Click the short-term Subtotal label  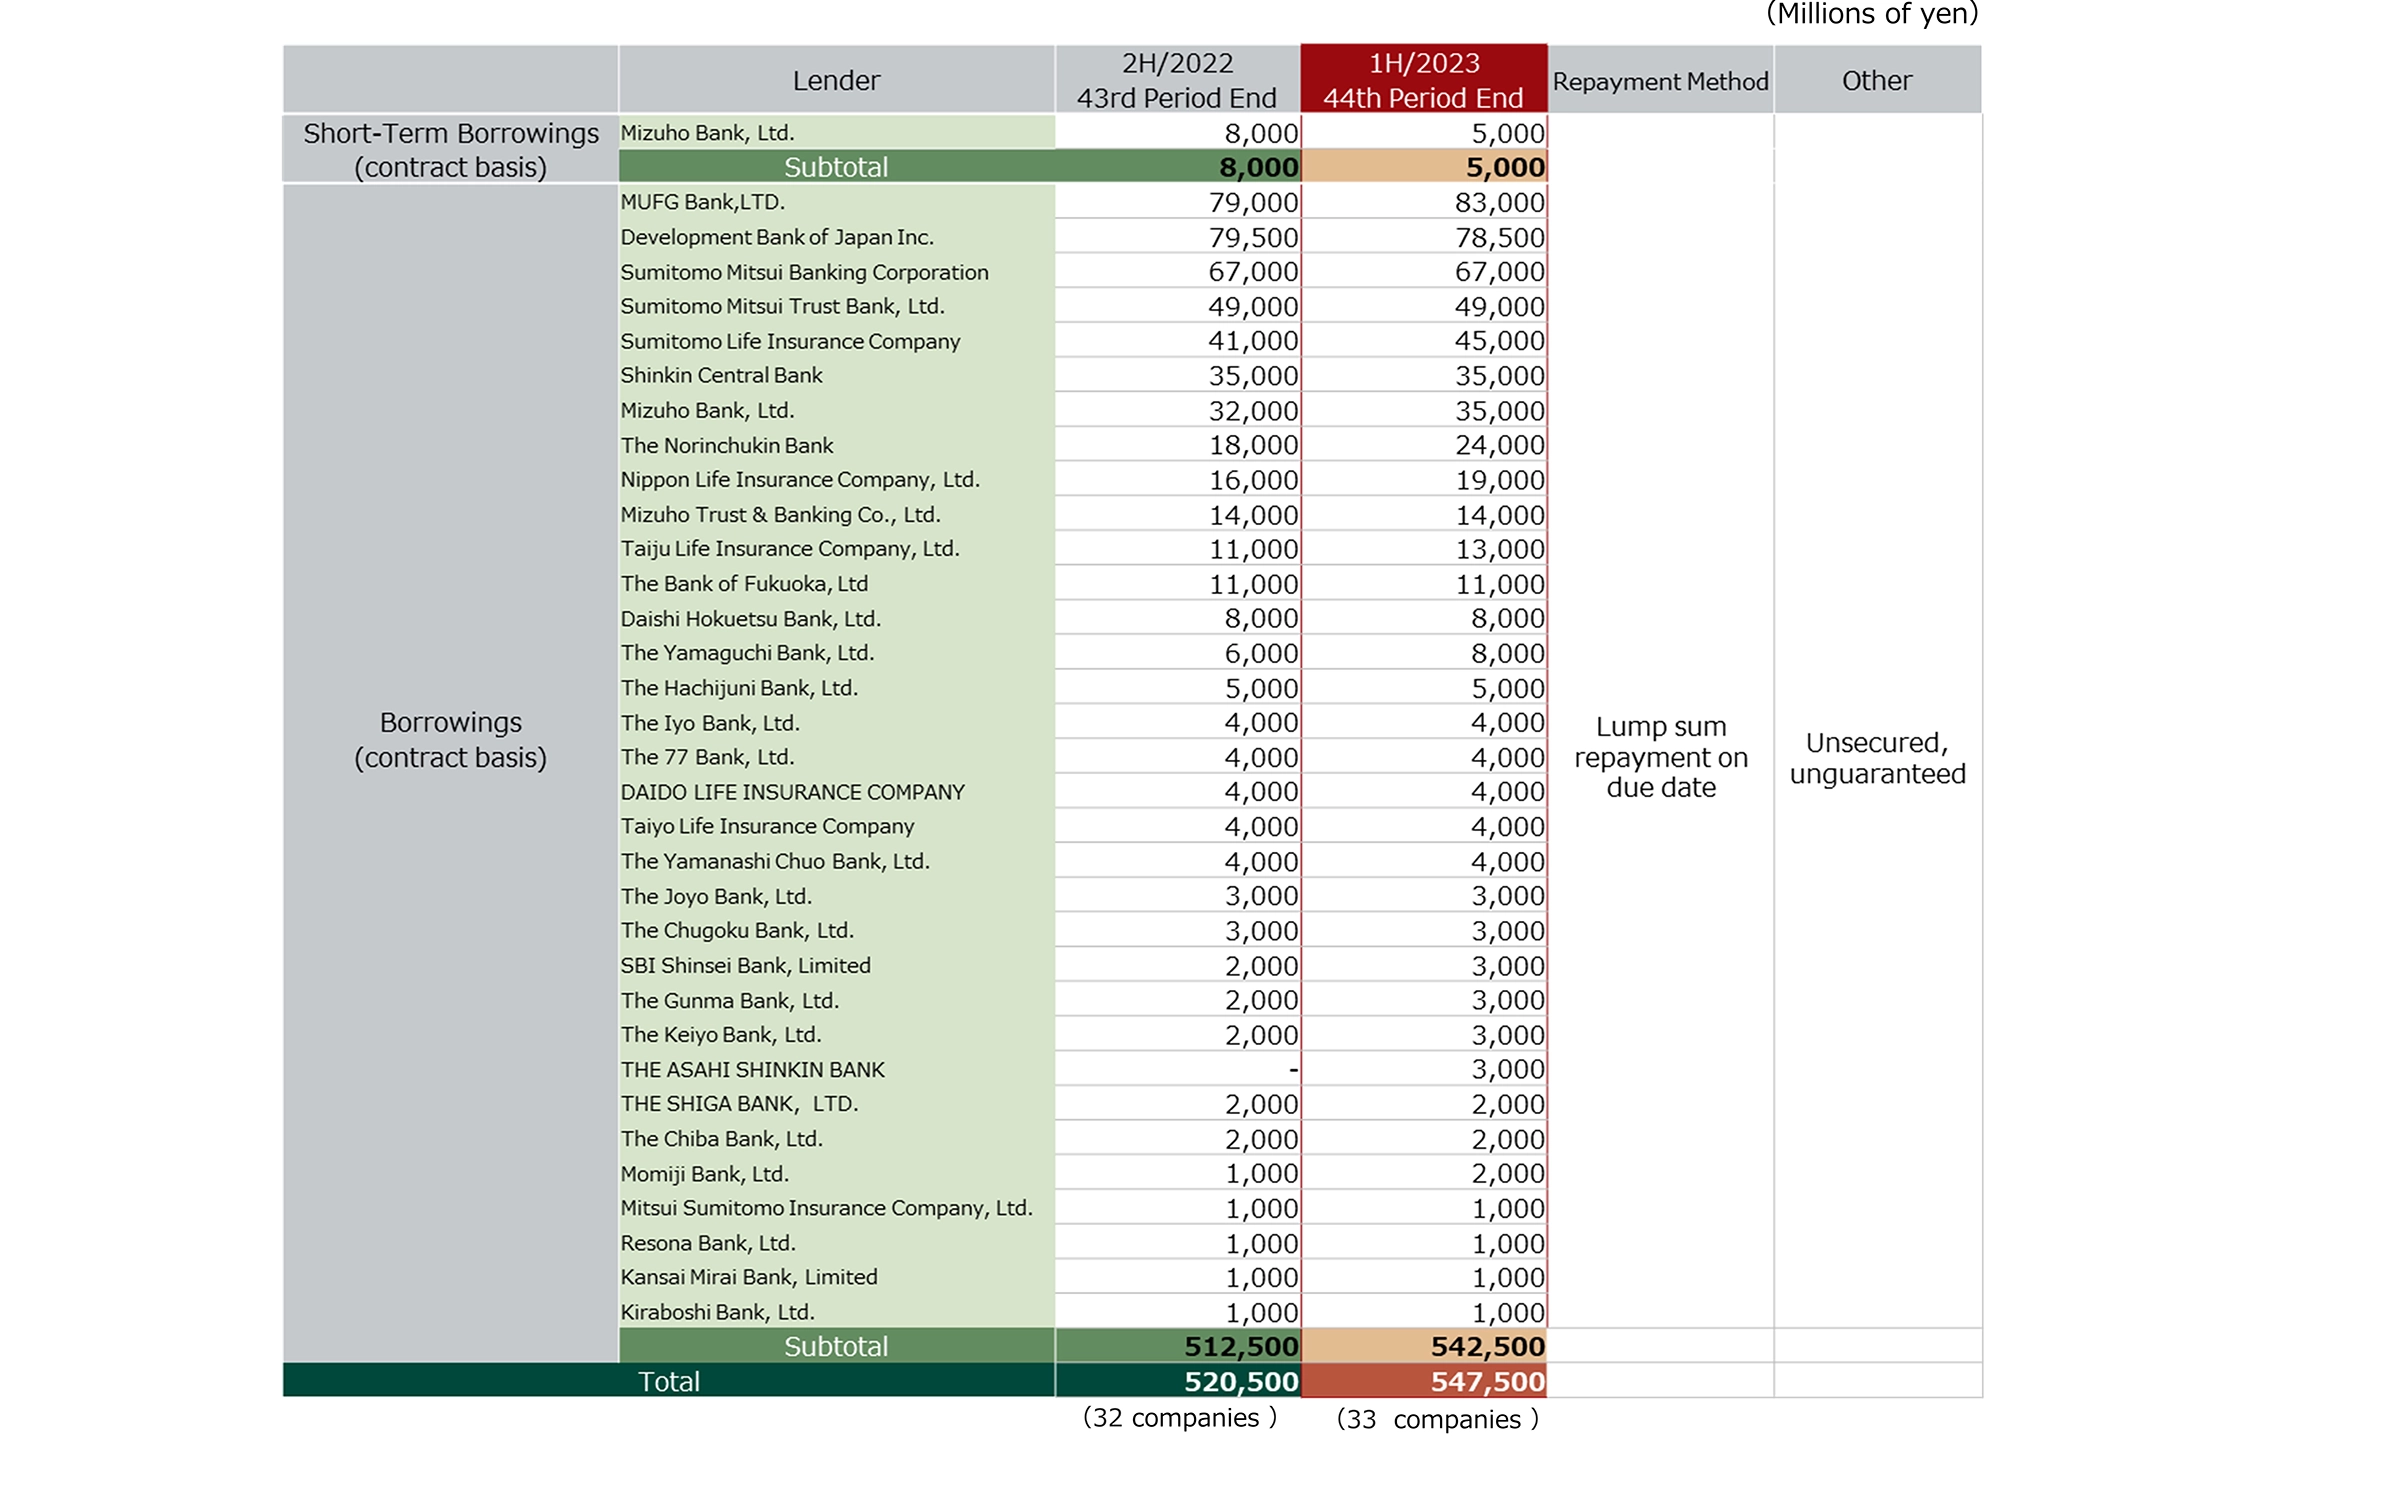(x=836, y=167)
